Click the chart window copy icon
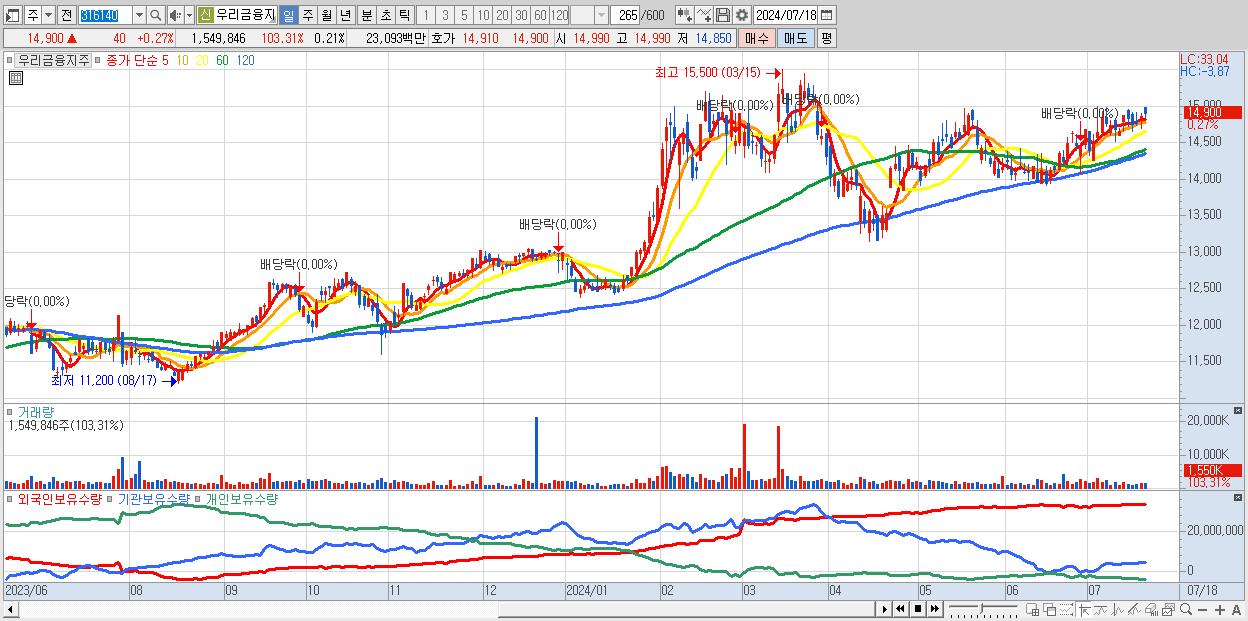This screenshot has width=1248, height=621. tap(1168, 610)
